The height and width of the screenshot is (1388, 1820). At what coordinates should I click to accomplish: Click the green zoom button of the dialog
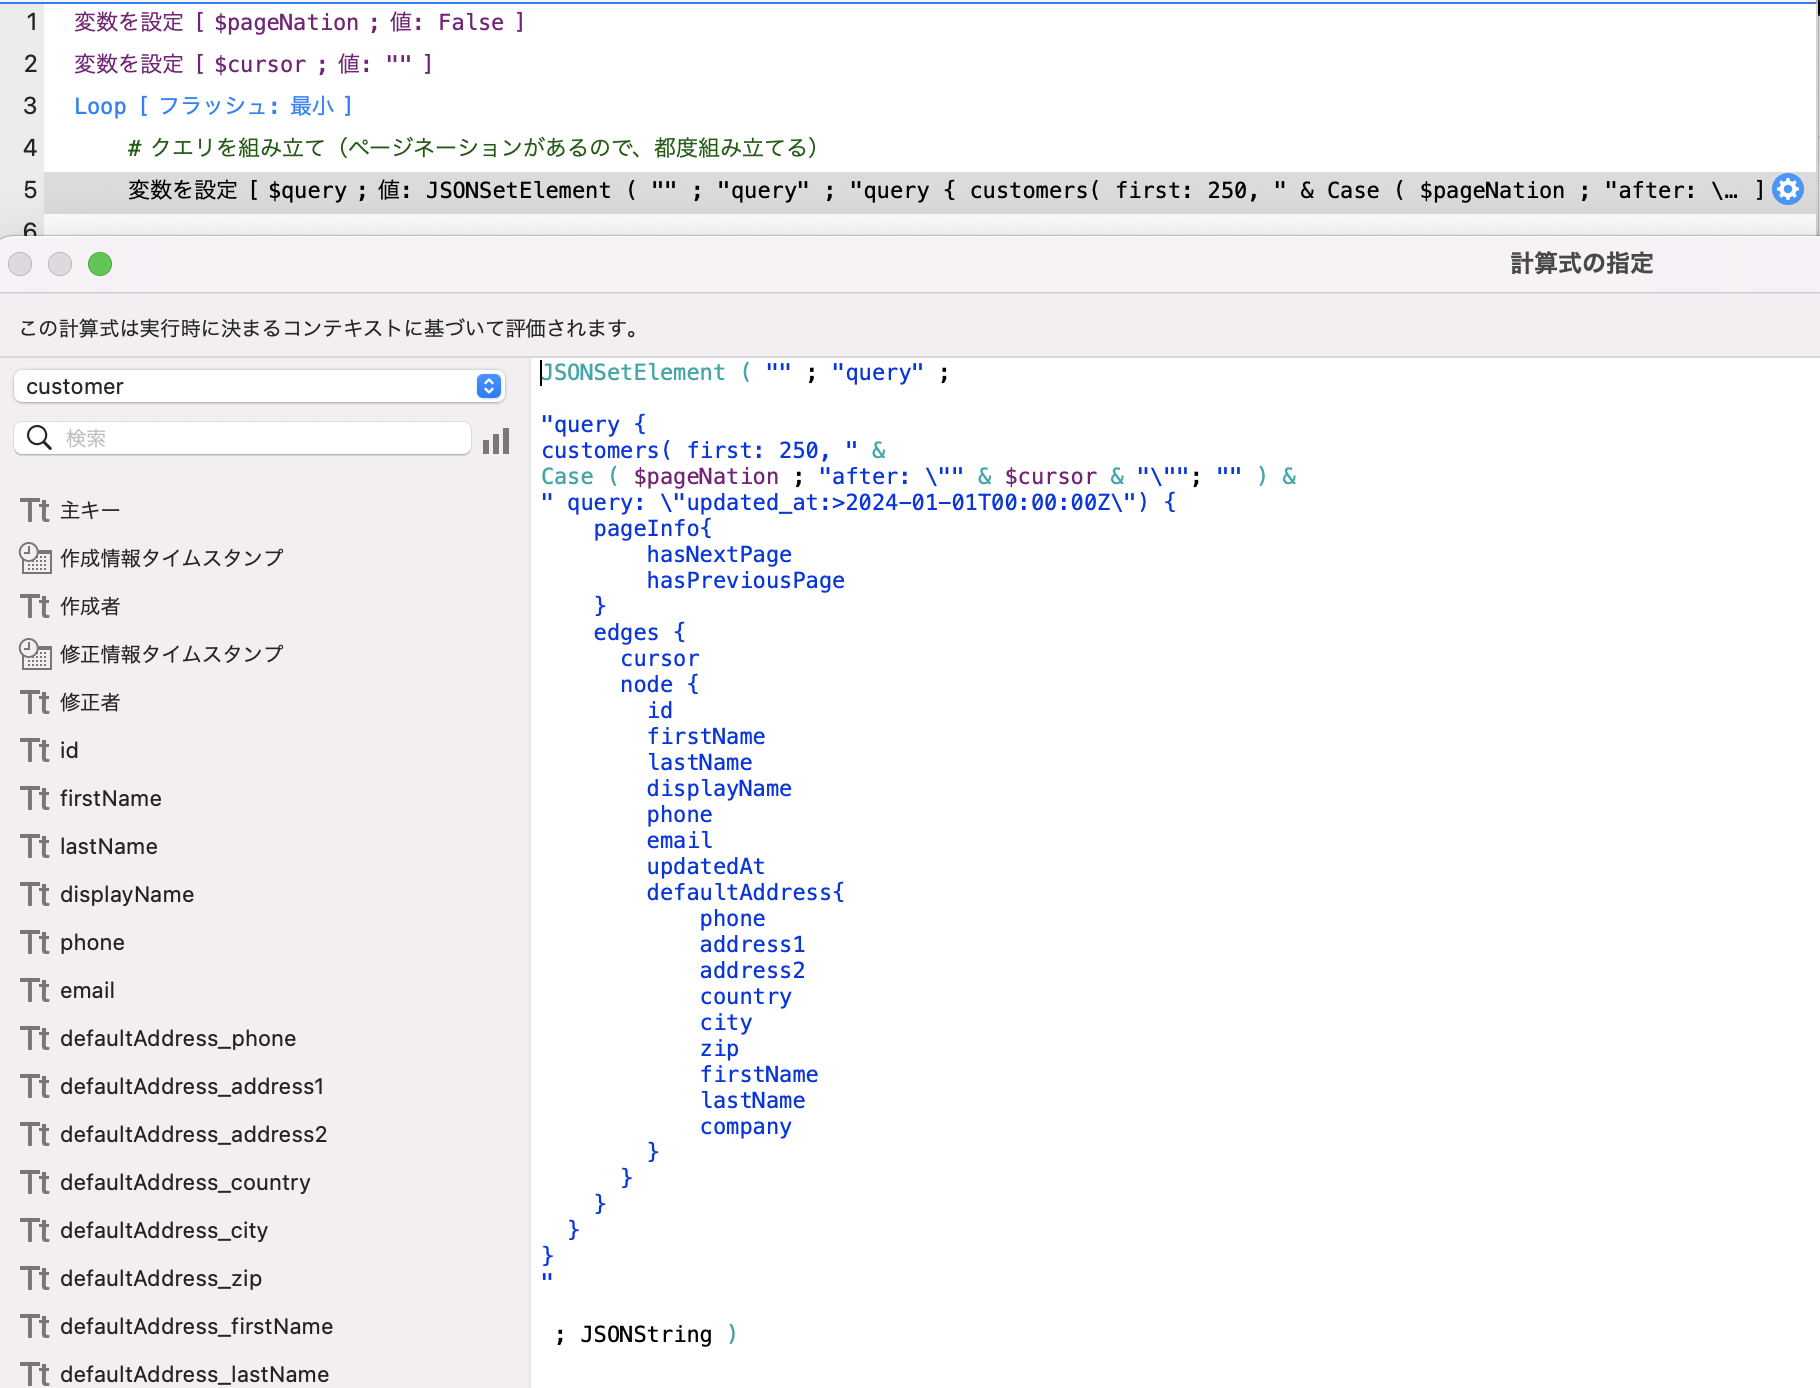point(99,264)
